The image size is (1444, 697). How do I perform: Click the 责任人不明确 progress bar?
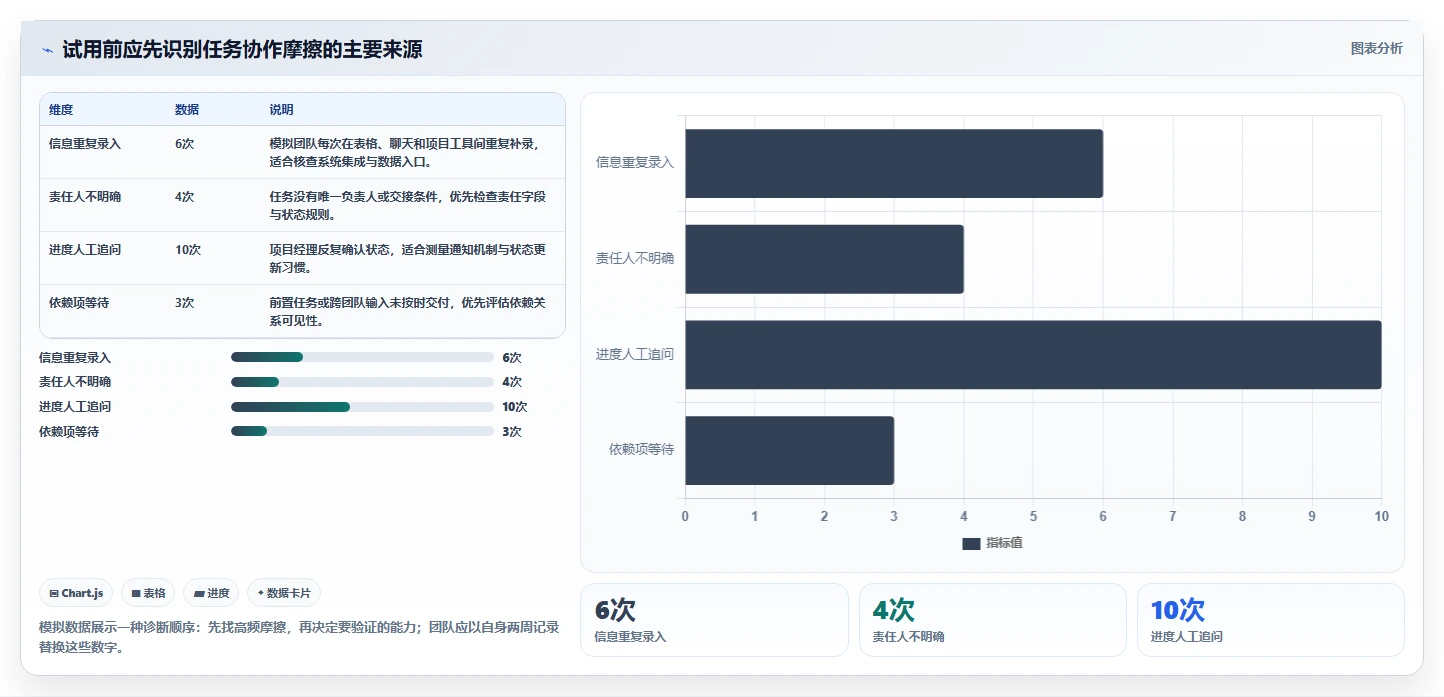(x=362, y=382)
